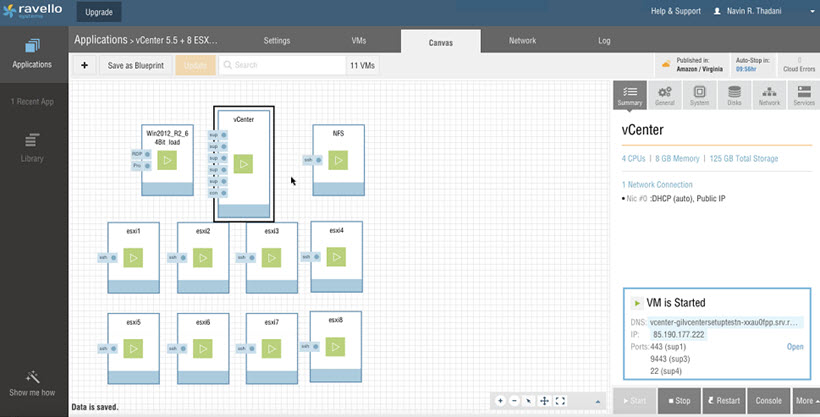Click the RDP service port on Win2012 VM
This screenshot has height=417, width=820.
(x=141, y=154)
